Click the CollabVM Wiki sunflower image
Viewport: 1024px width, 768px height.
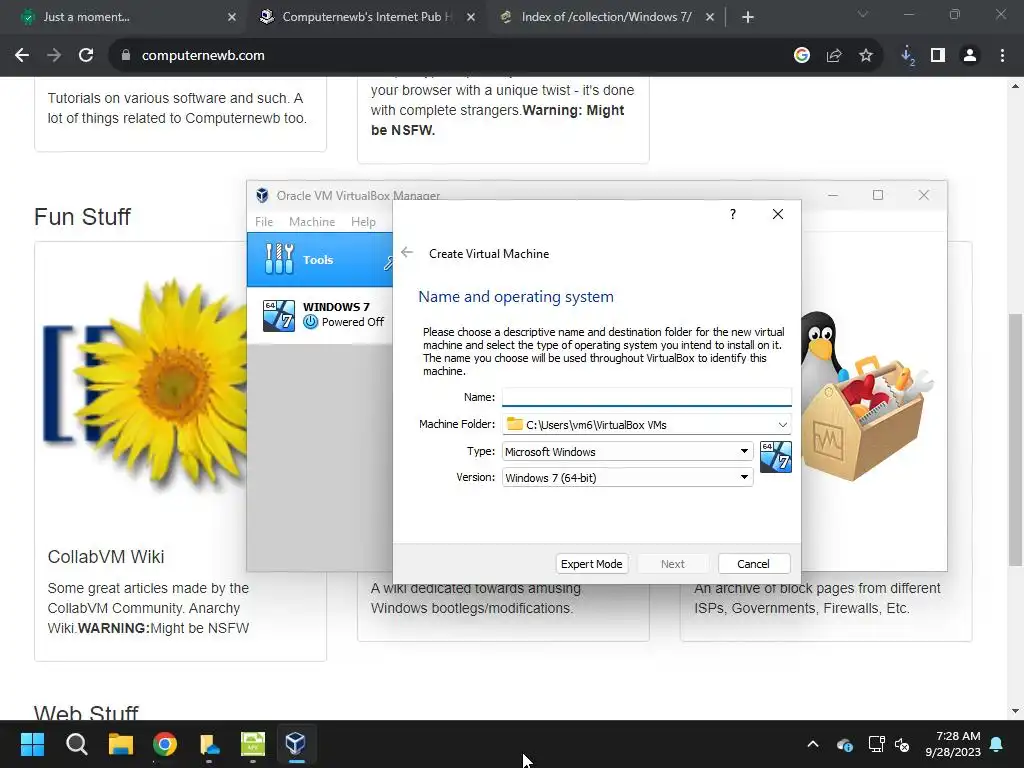pyautogui.click(x=144, y=385)
